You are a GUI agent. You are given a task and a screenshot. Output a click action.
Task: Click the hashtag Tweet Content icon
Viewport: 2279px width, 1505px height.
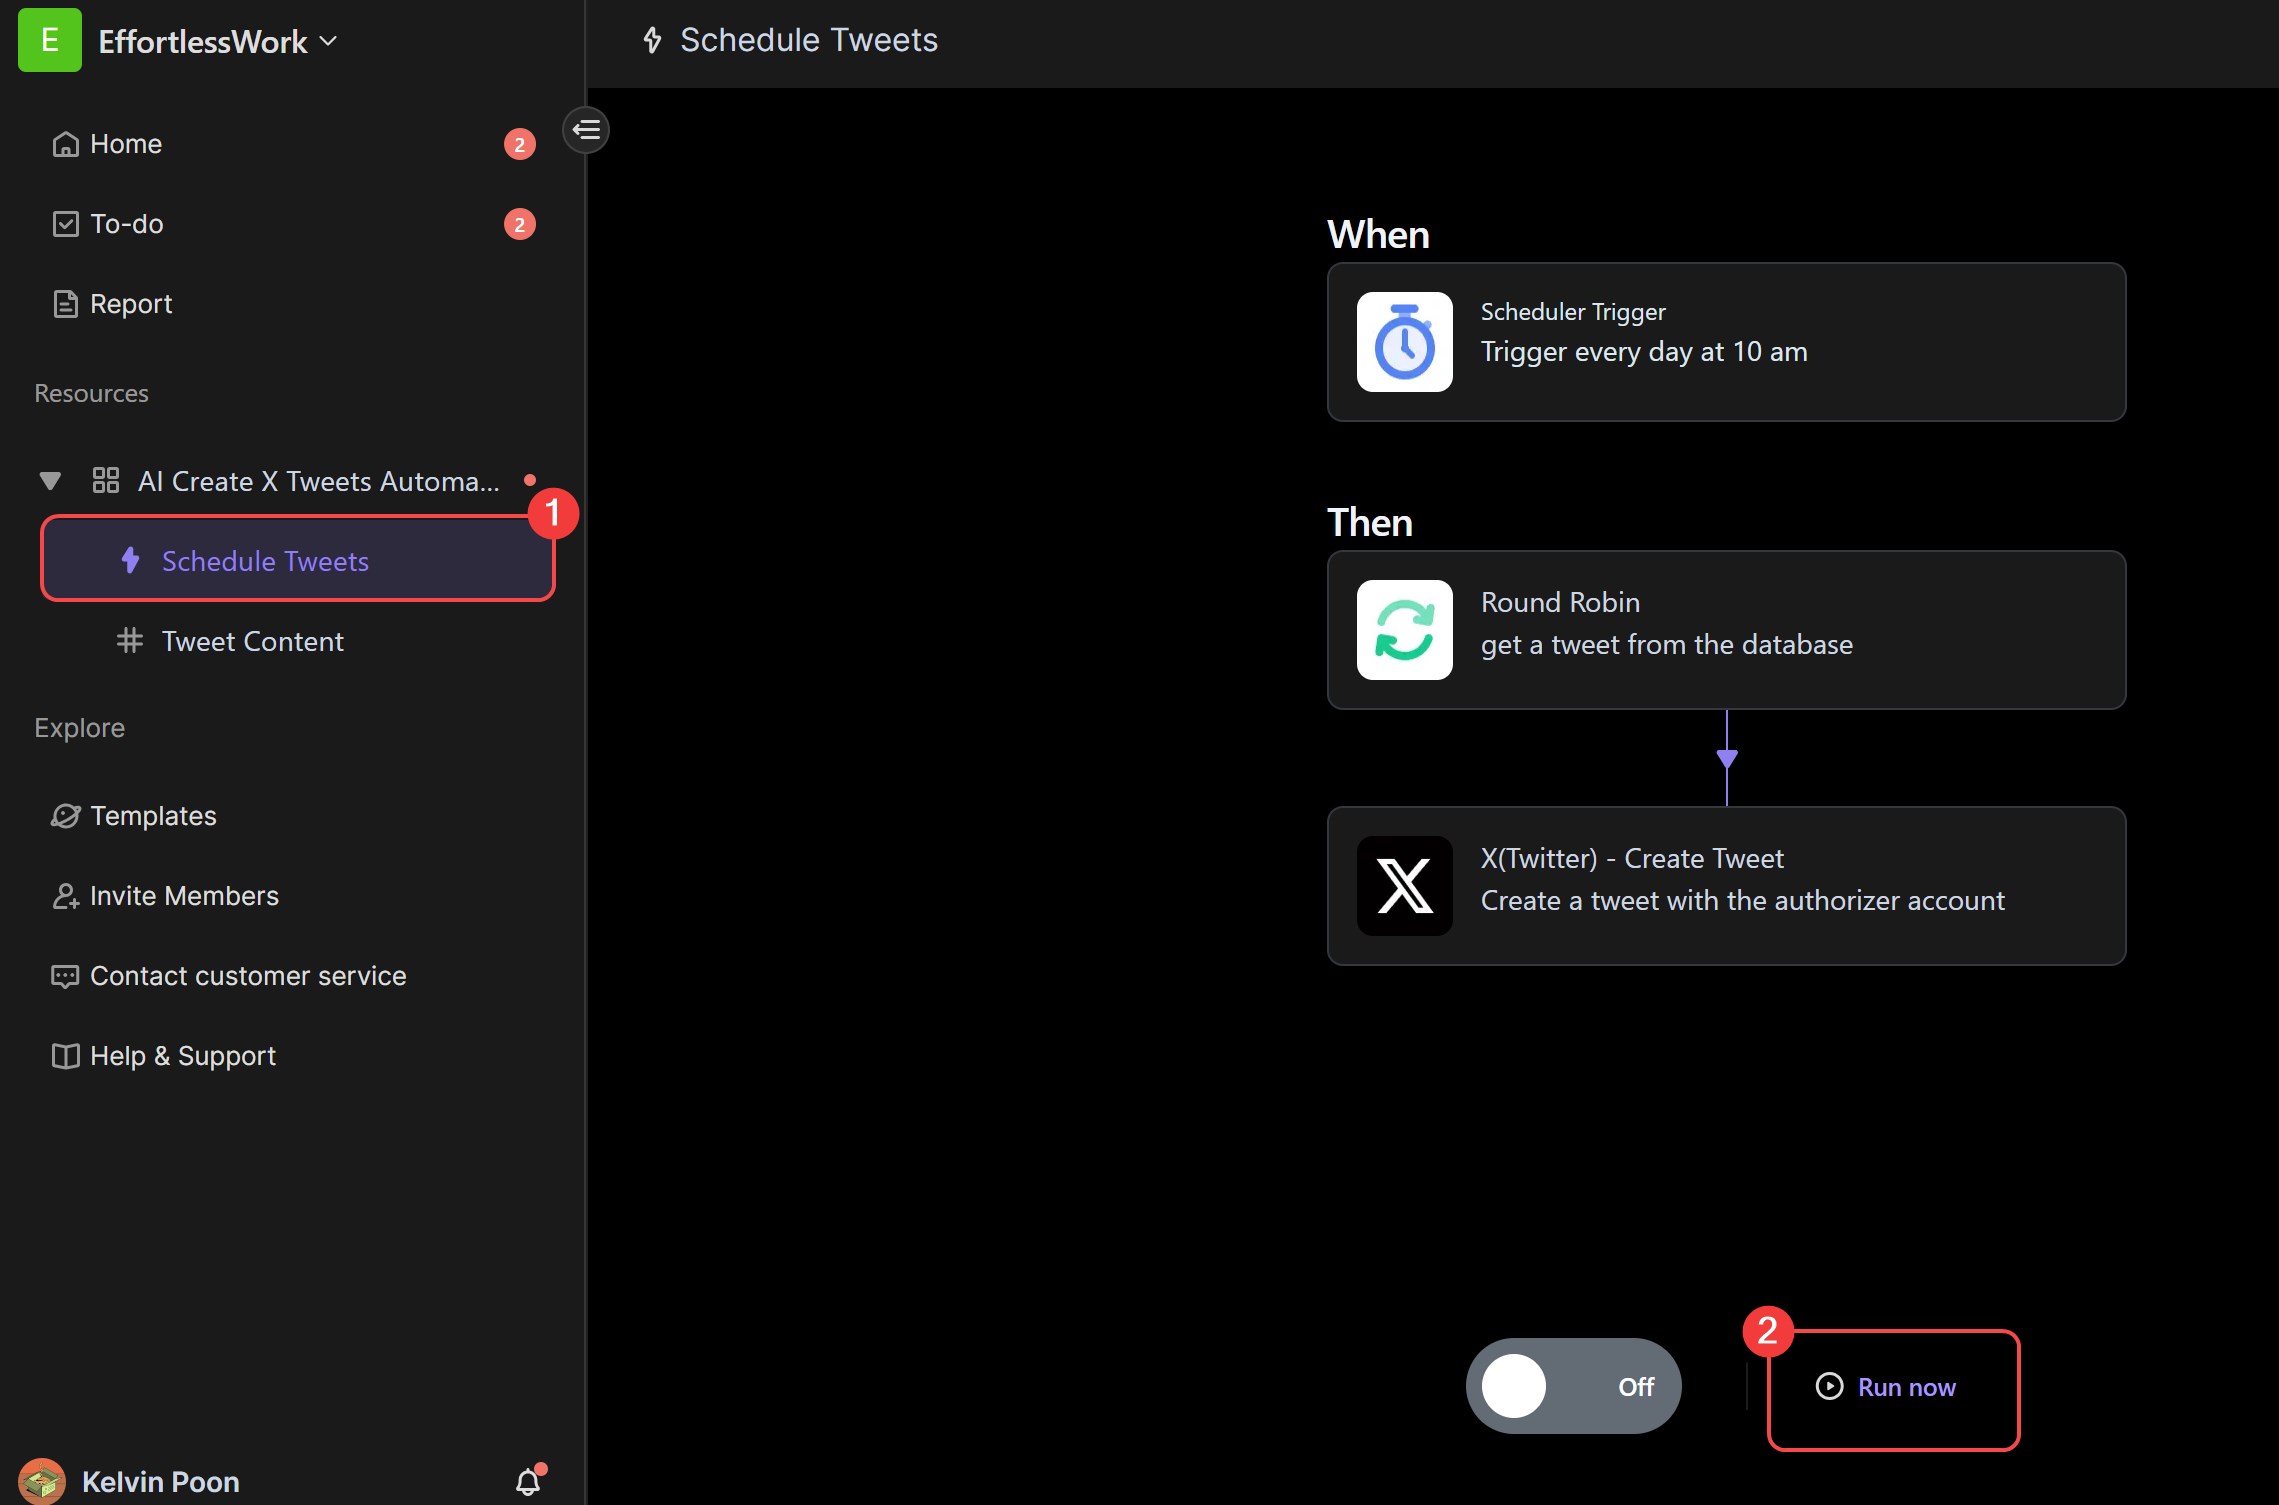(129, 640)
